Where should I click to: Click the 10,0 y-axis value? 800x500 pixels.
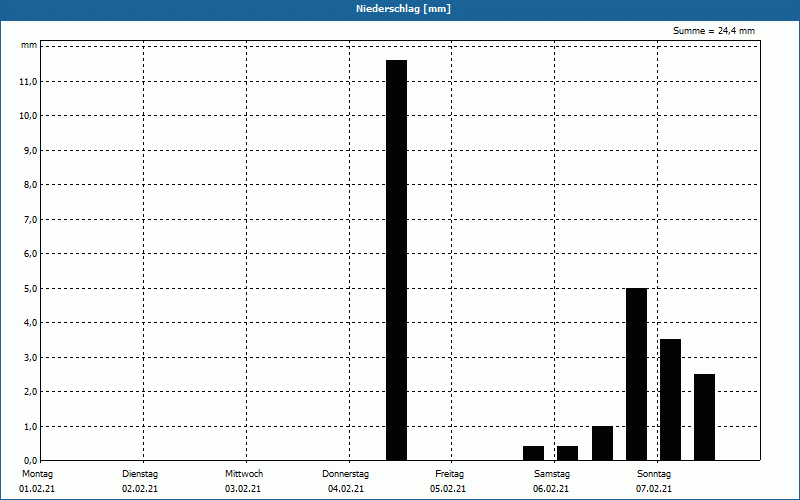[28, 116]
